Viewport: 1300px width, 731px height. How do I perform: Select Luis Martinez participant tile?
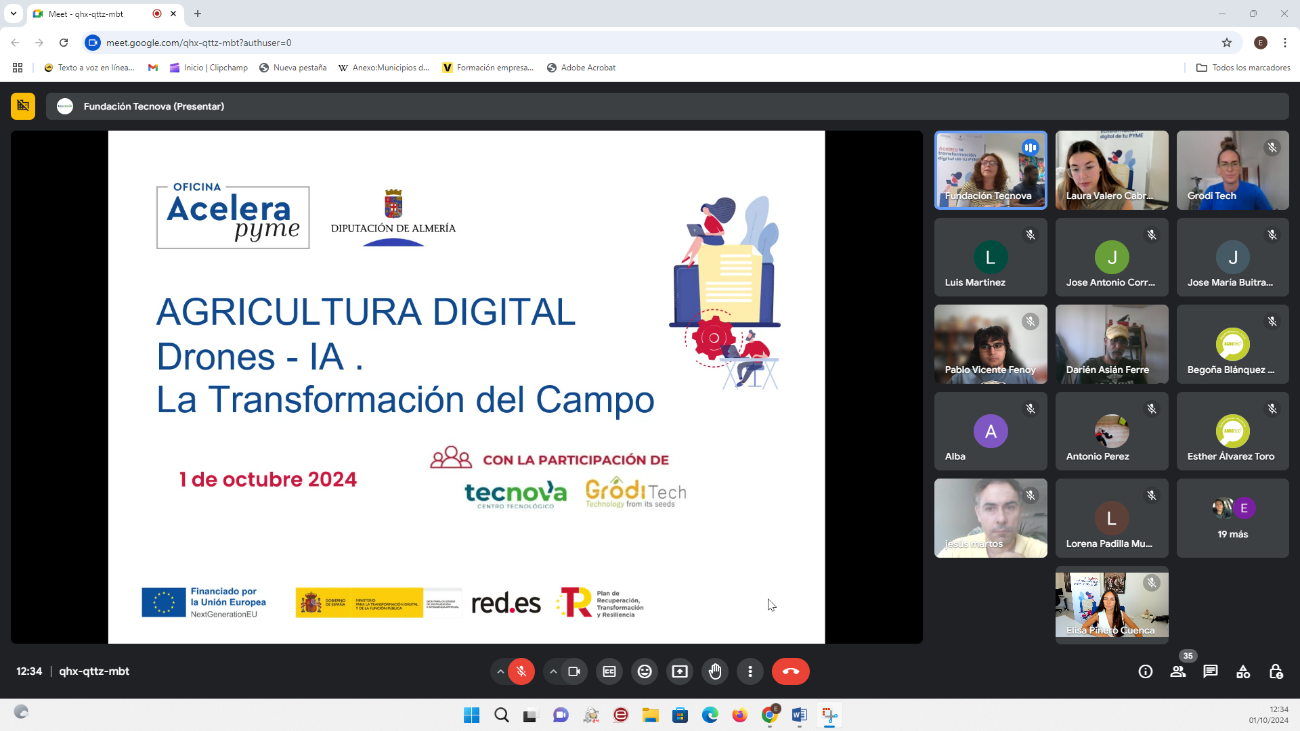(991, 257)
